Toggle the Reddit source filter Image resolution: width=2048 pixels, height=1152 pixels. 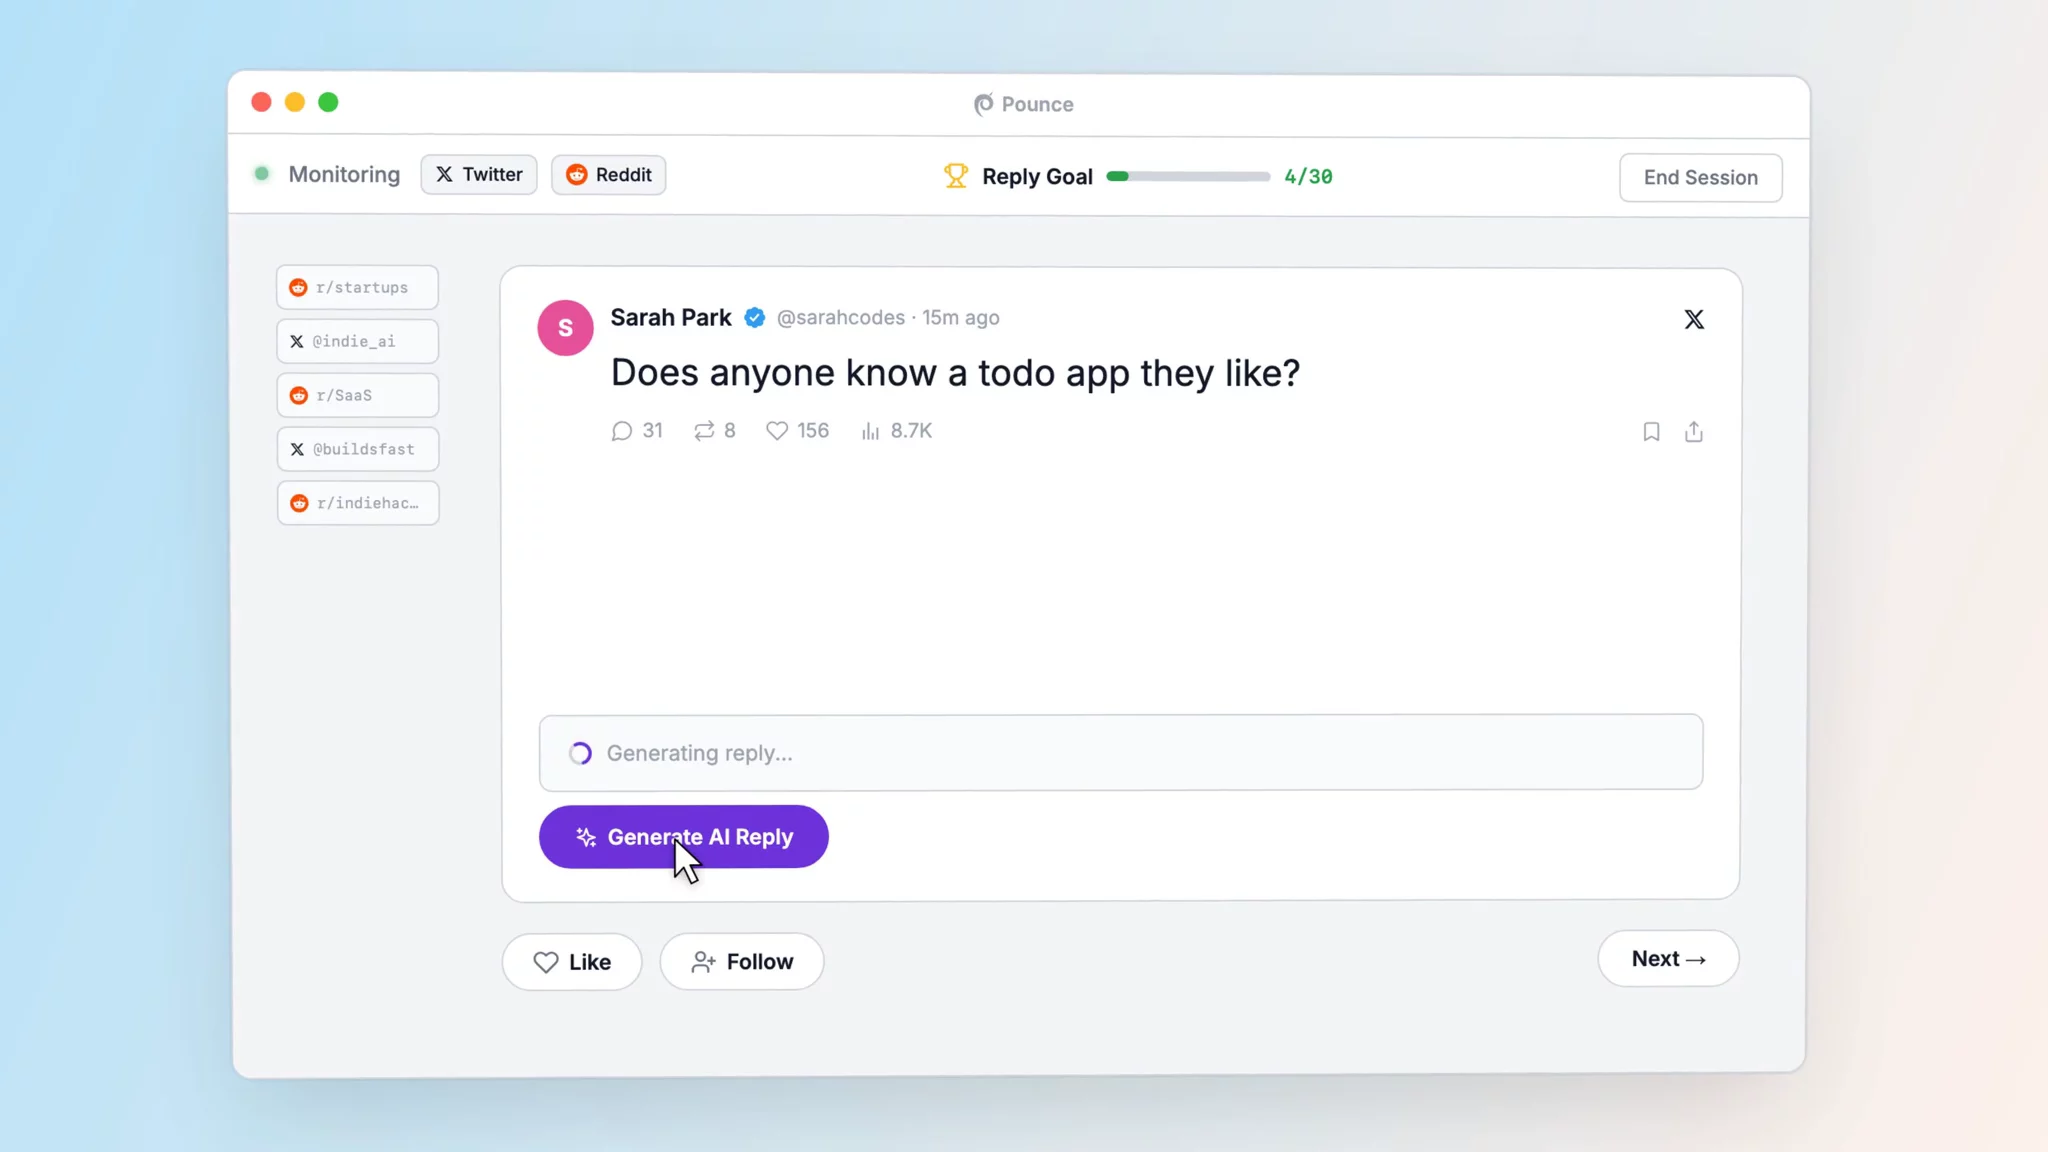click(x=608, y=174)
